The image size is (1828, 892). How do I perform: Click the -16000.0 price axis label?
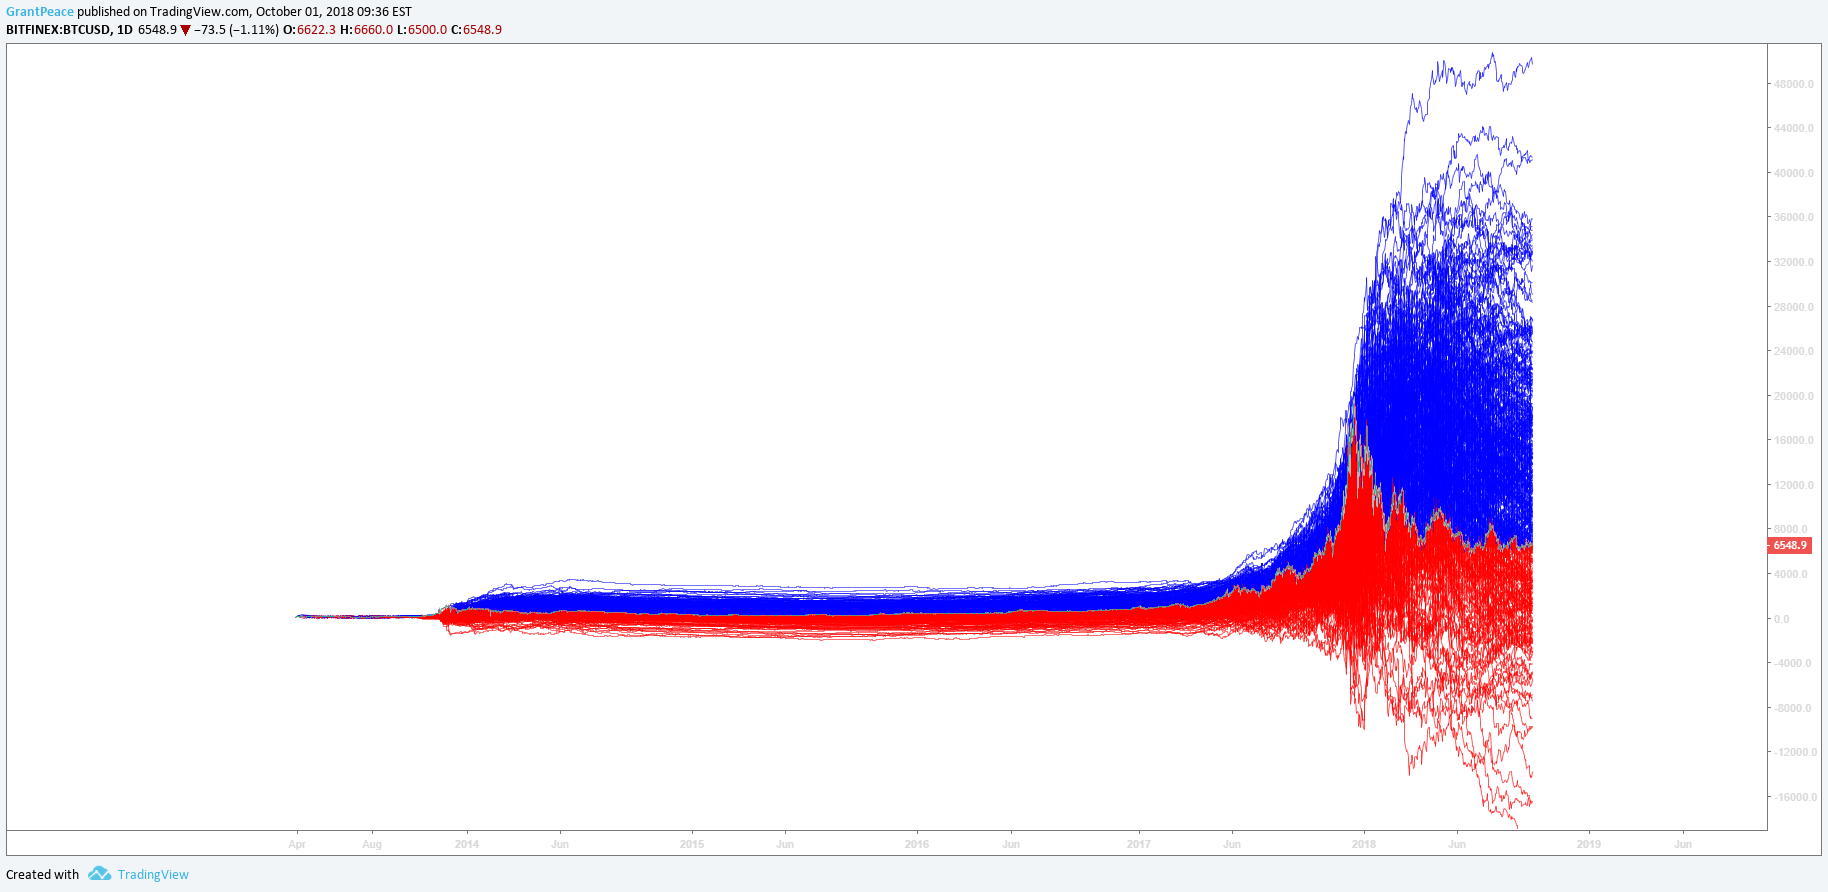[1796, 797]
